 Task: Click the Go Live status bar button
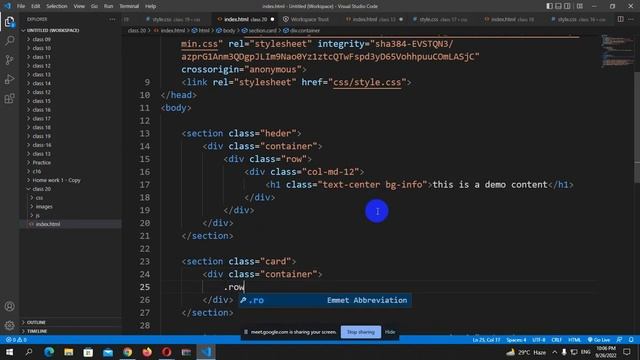[599, 340]
